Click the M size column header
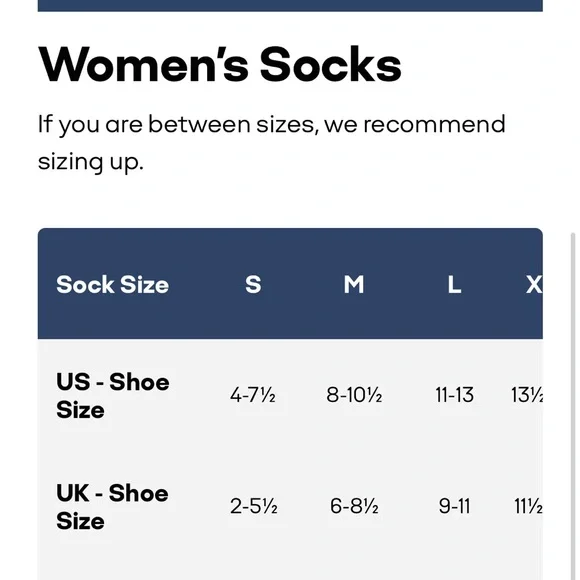 354,284
